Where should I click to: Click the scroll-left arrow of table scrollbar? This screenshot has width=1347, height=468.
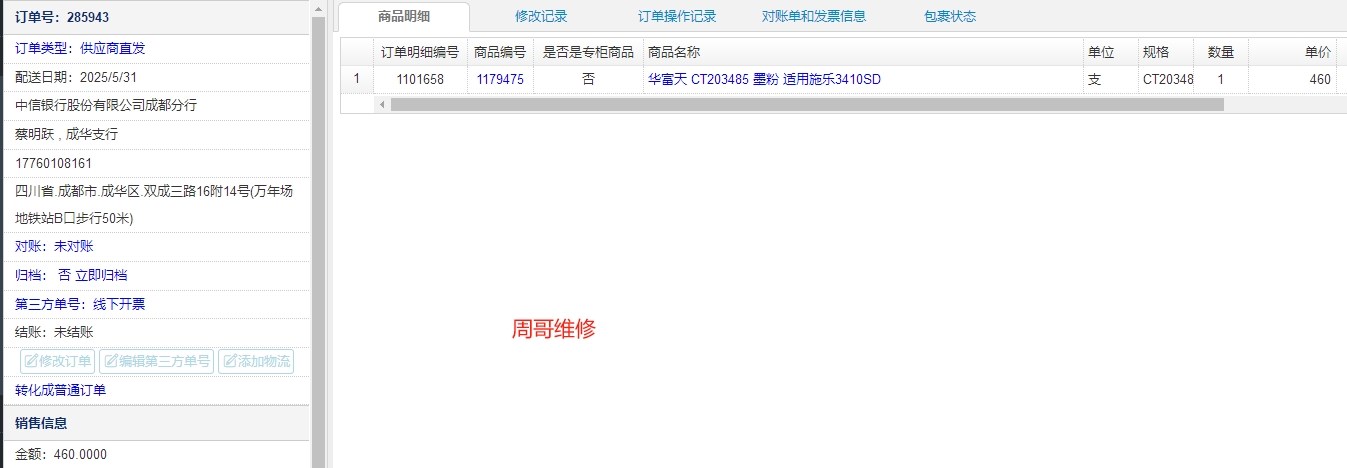[381, 104]
